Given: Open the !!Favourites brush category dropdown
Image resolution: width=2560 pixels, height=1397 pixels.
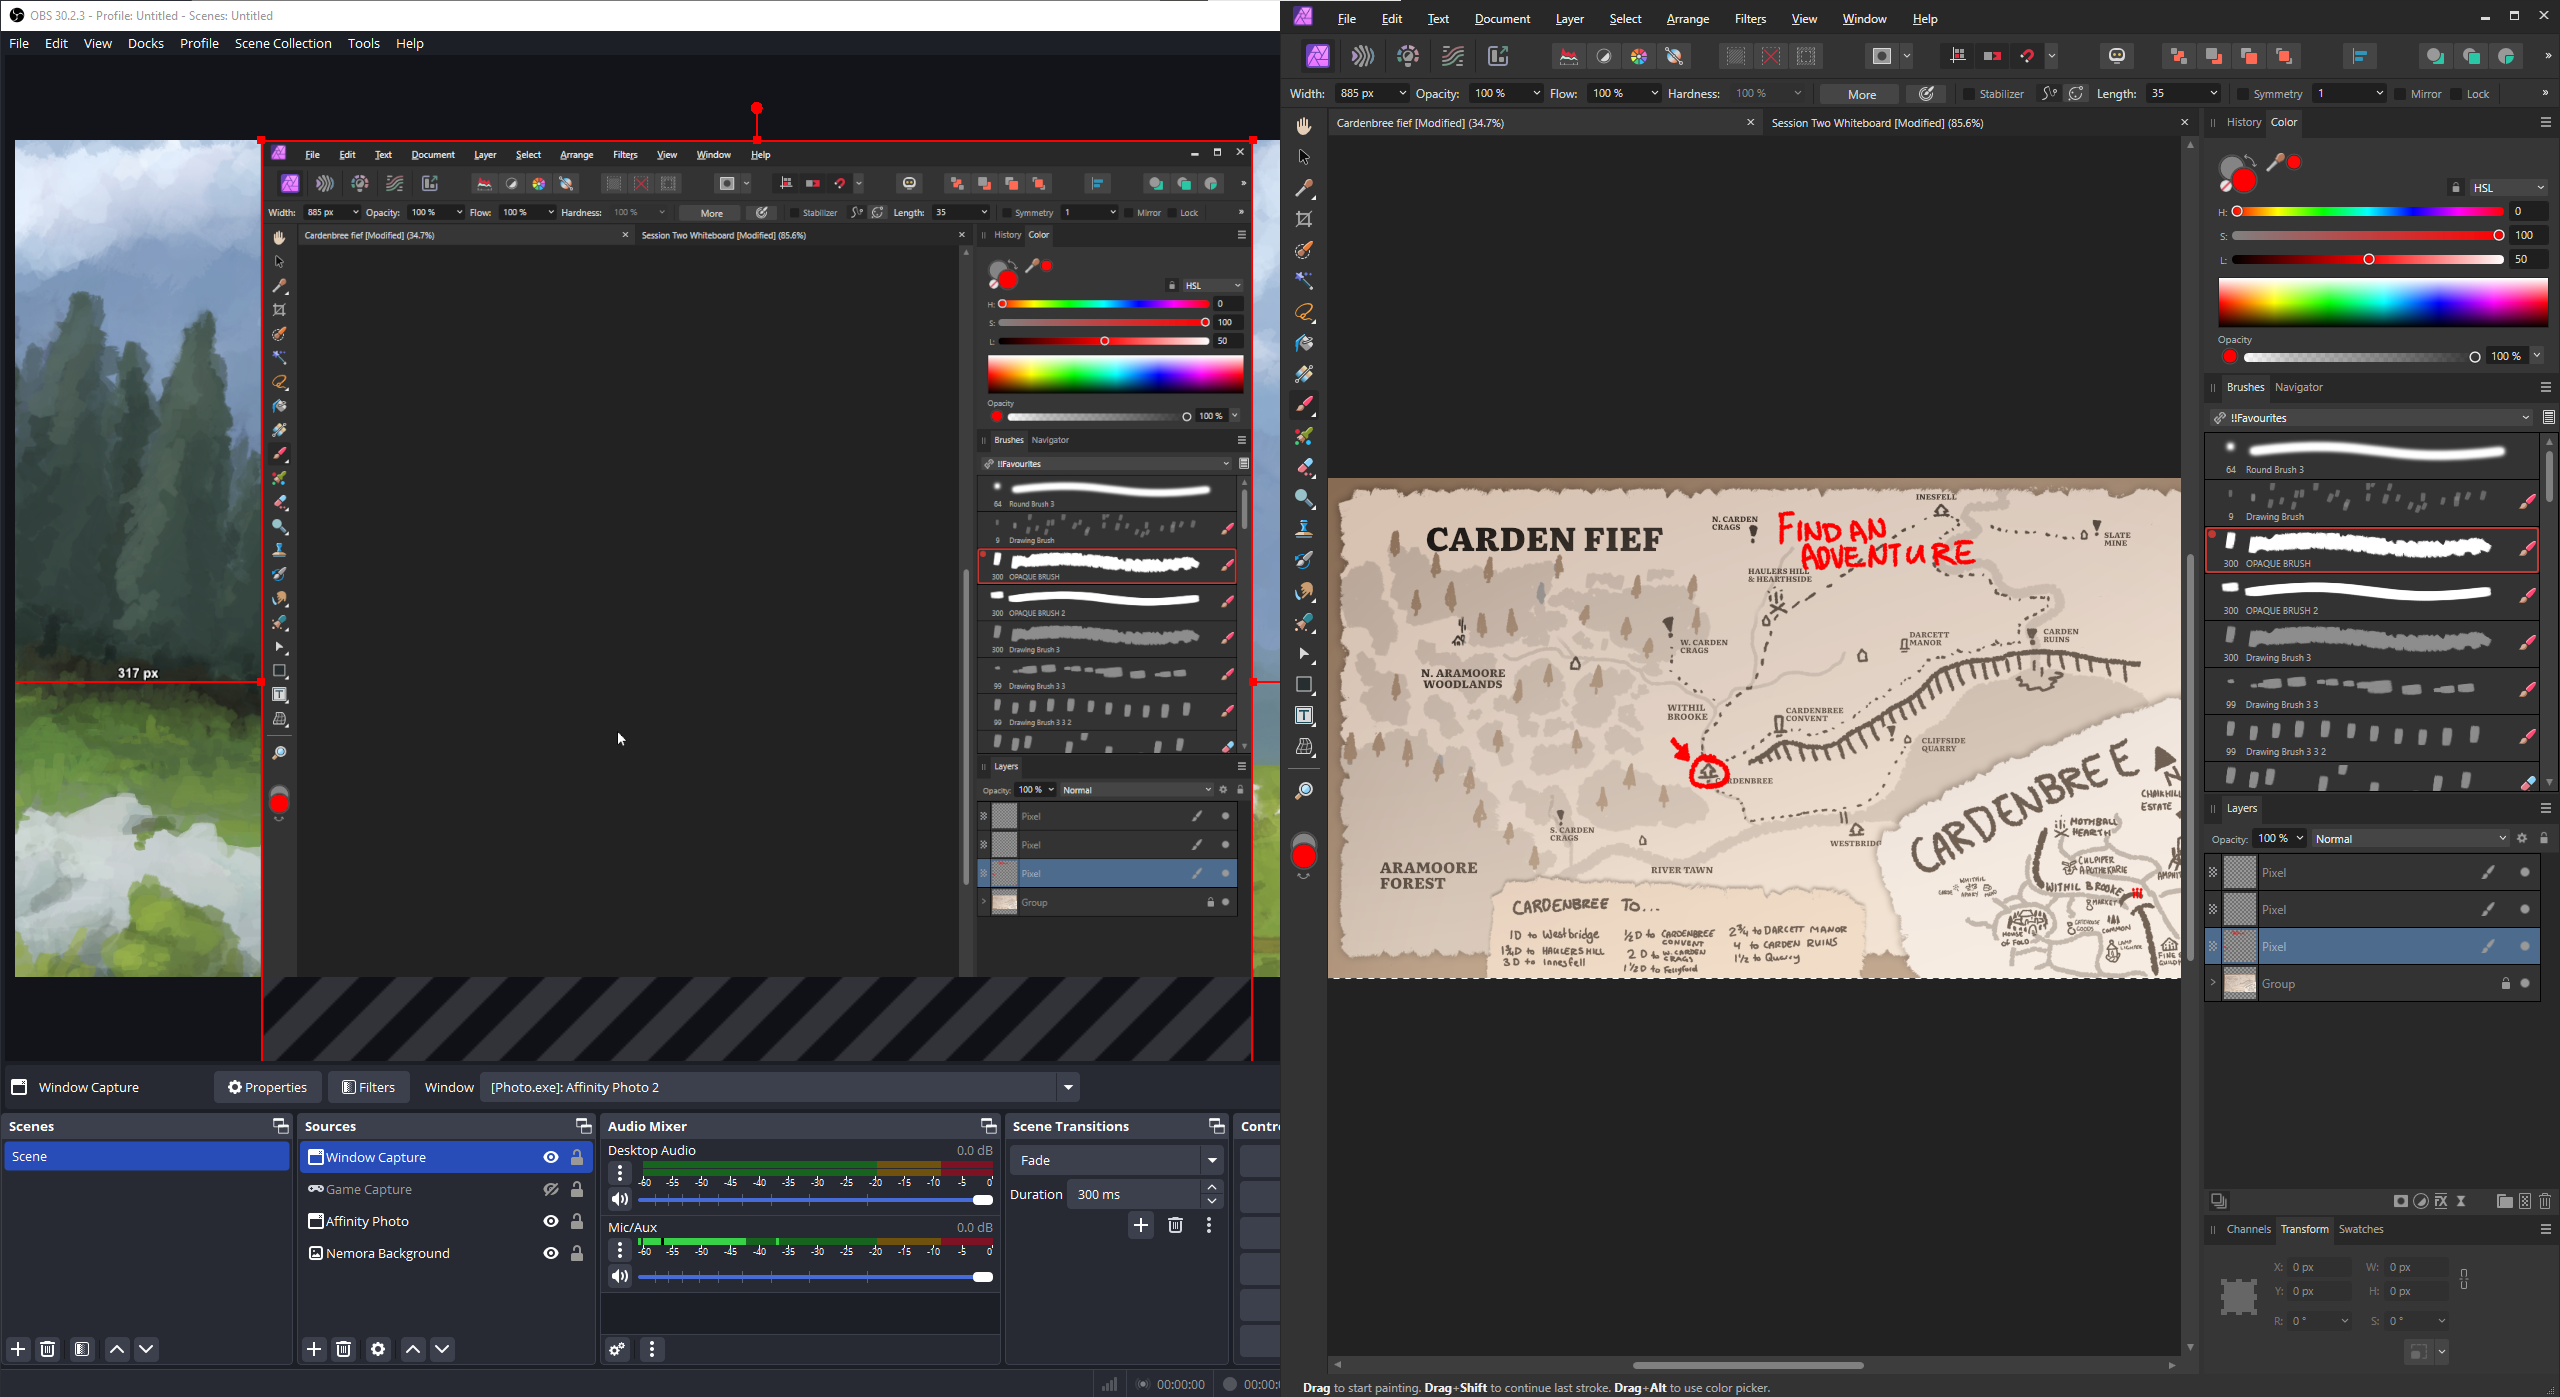Looking at the screenshot, I should pyautogui.click(x=2370, y=418).
